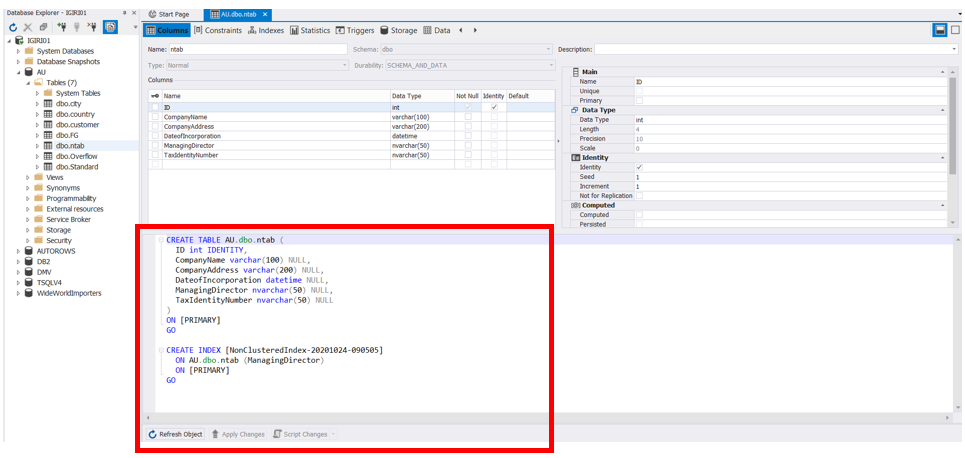Select the dbo.country table
Viewport: 965px width, 458px height.
click(74, 114)
